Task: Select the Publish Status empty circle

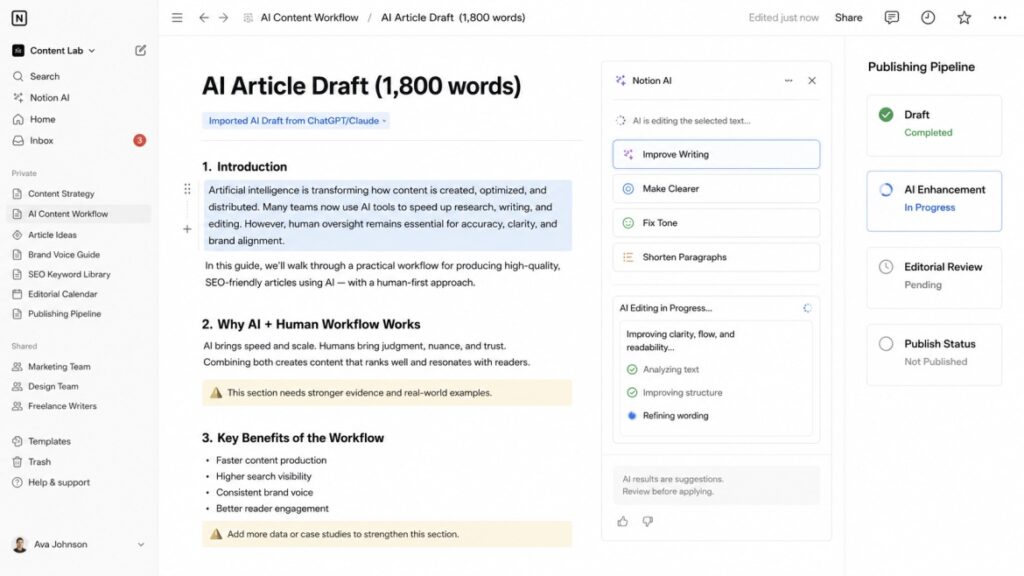Action: [886, 344]
